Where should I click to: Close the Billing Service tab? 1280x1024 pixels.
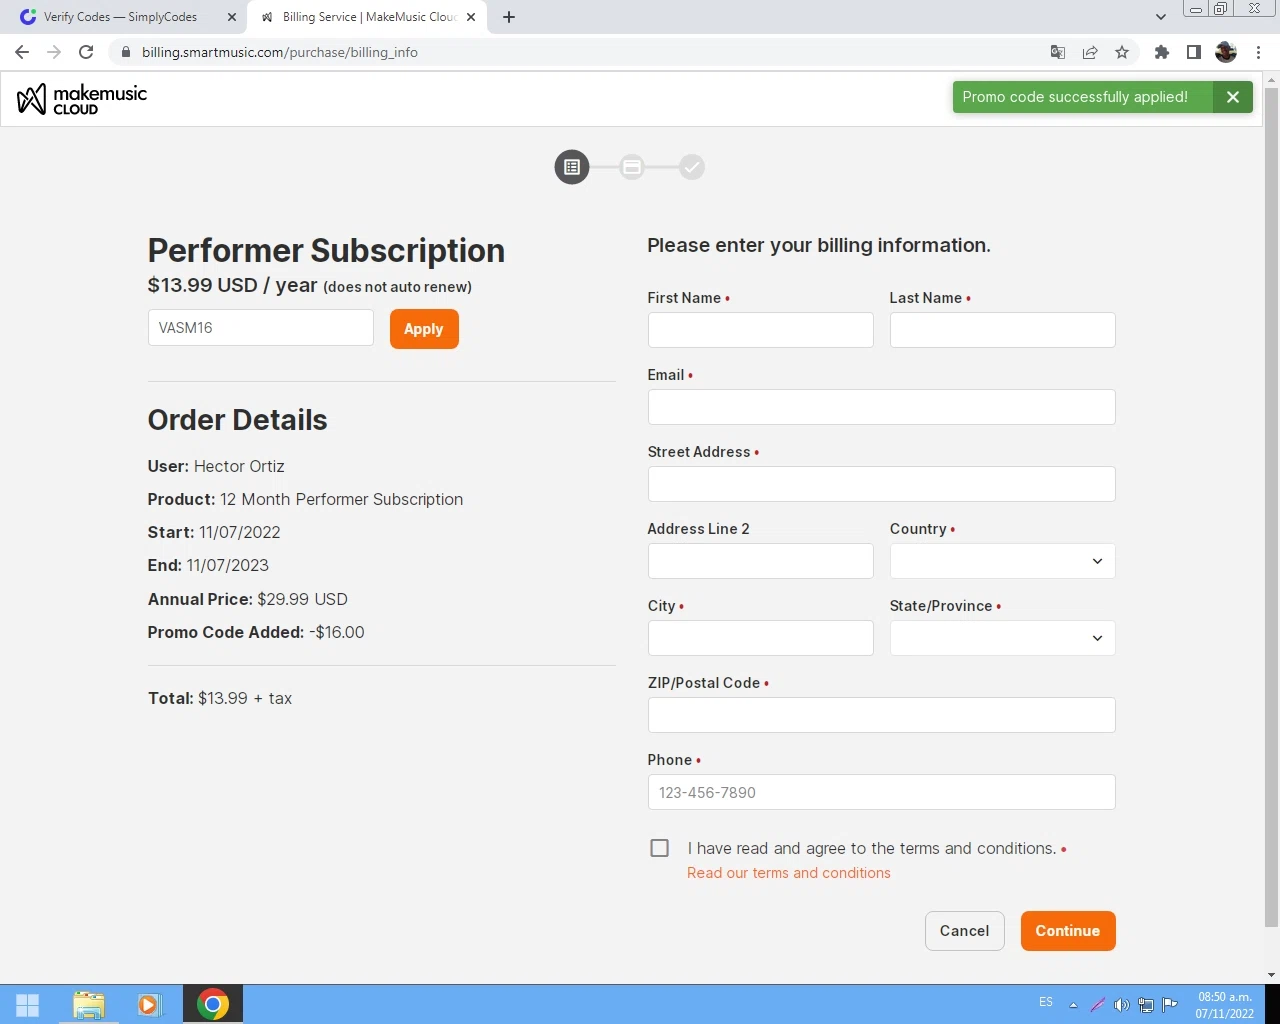[x=471, y=17]
